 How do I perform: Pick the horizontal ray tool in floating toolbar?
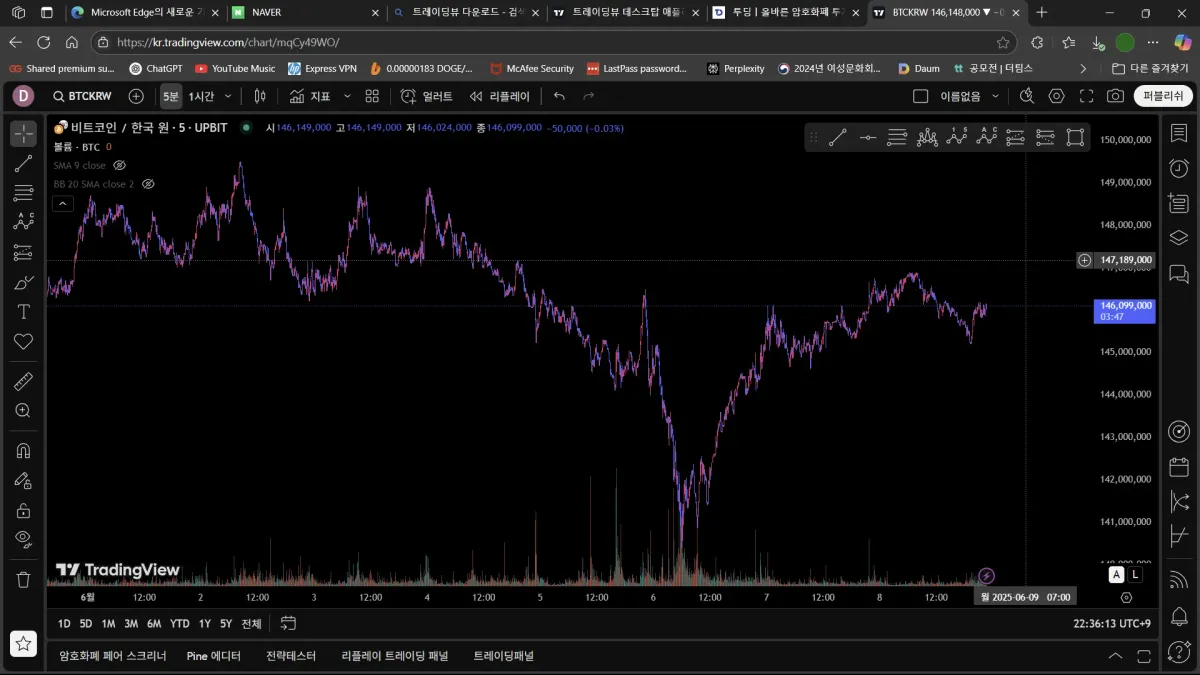pos(868,138)
